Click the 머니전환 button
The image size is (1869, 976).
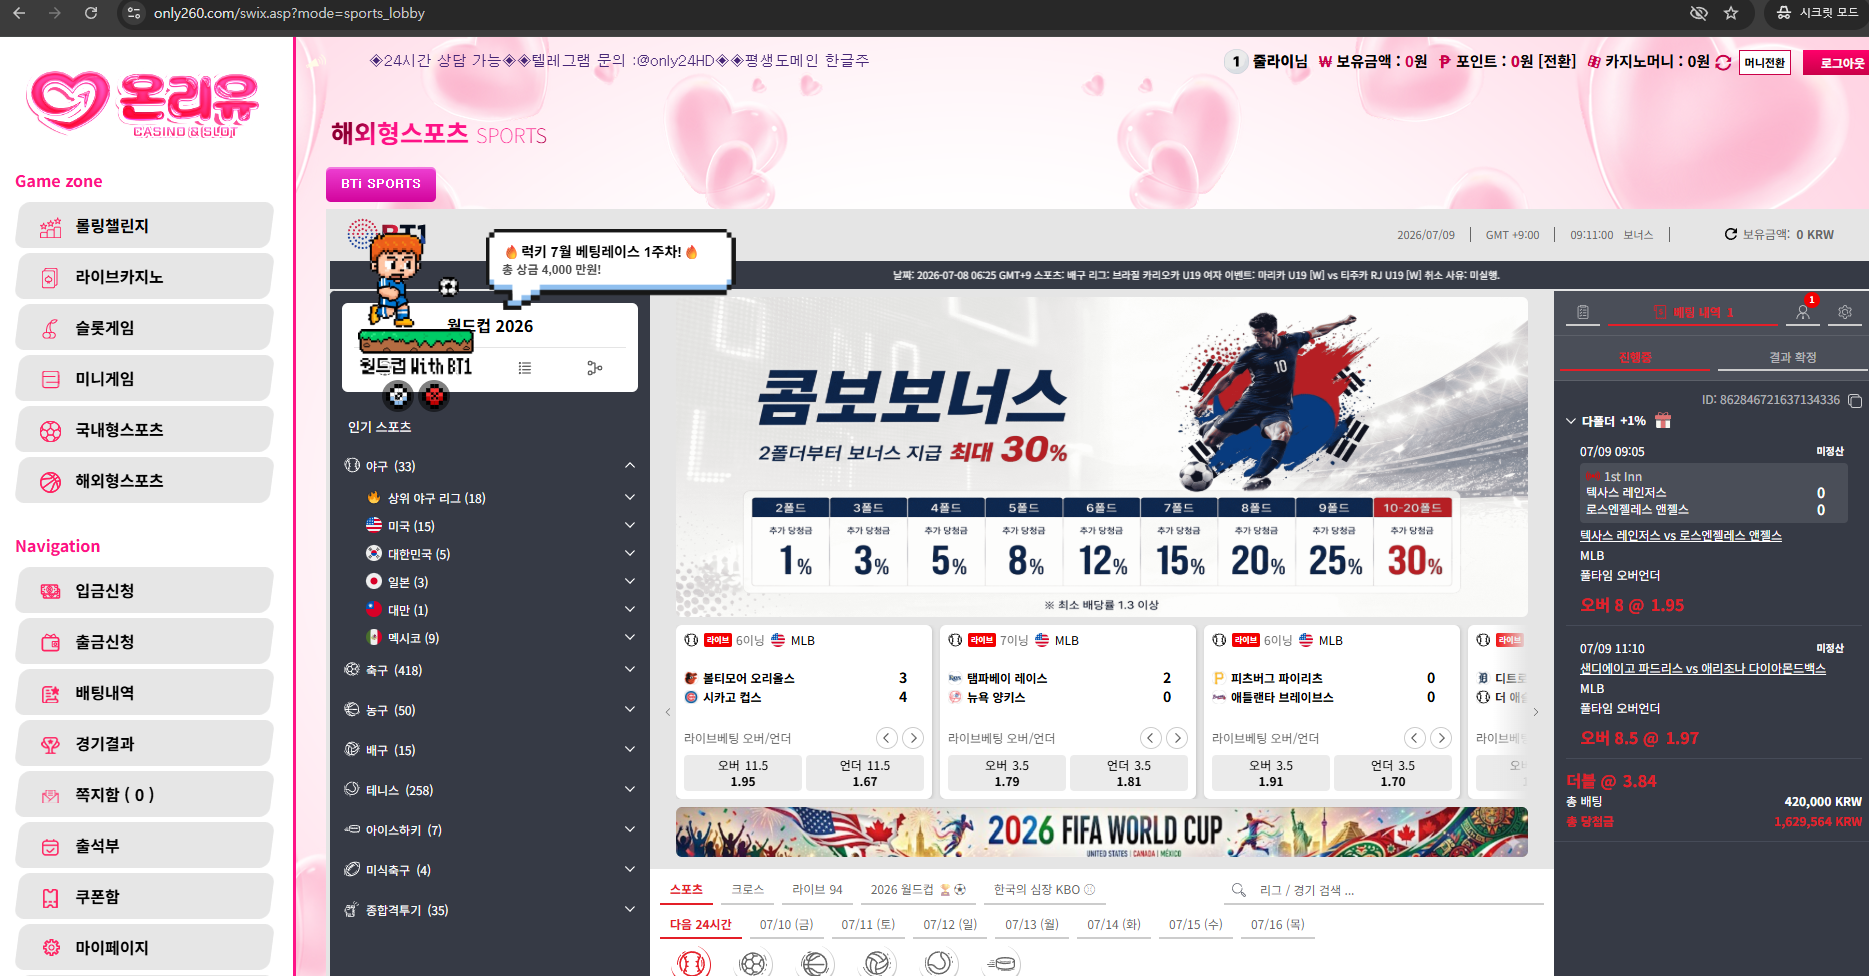pos(1765,62)
